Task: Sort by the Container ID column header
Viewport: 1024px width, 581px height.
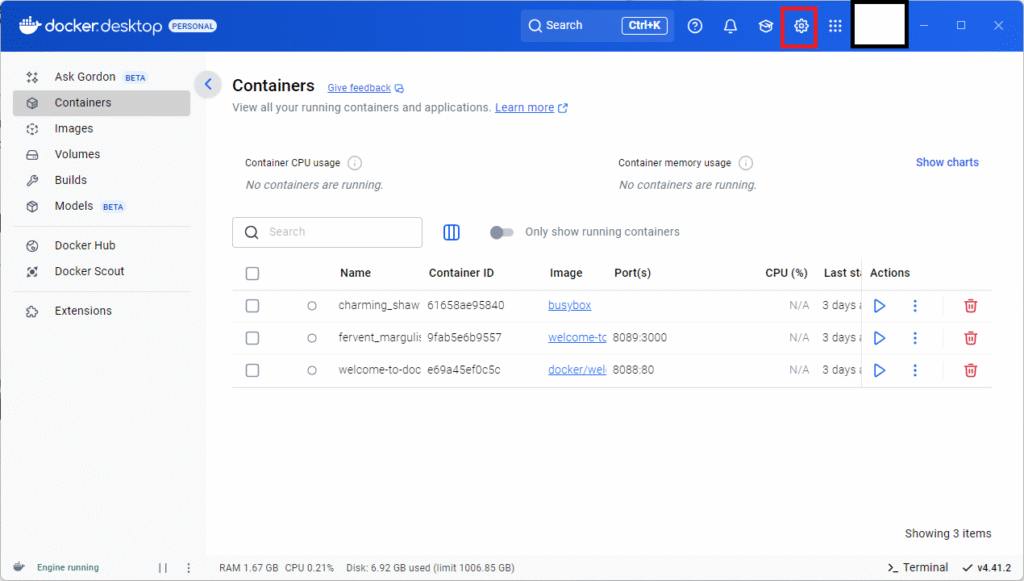Action: [x=461, y=273]
